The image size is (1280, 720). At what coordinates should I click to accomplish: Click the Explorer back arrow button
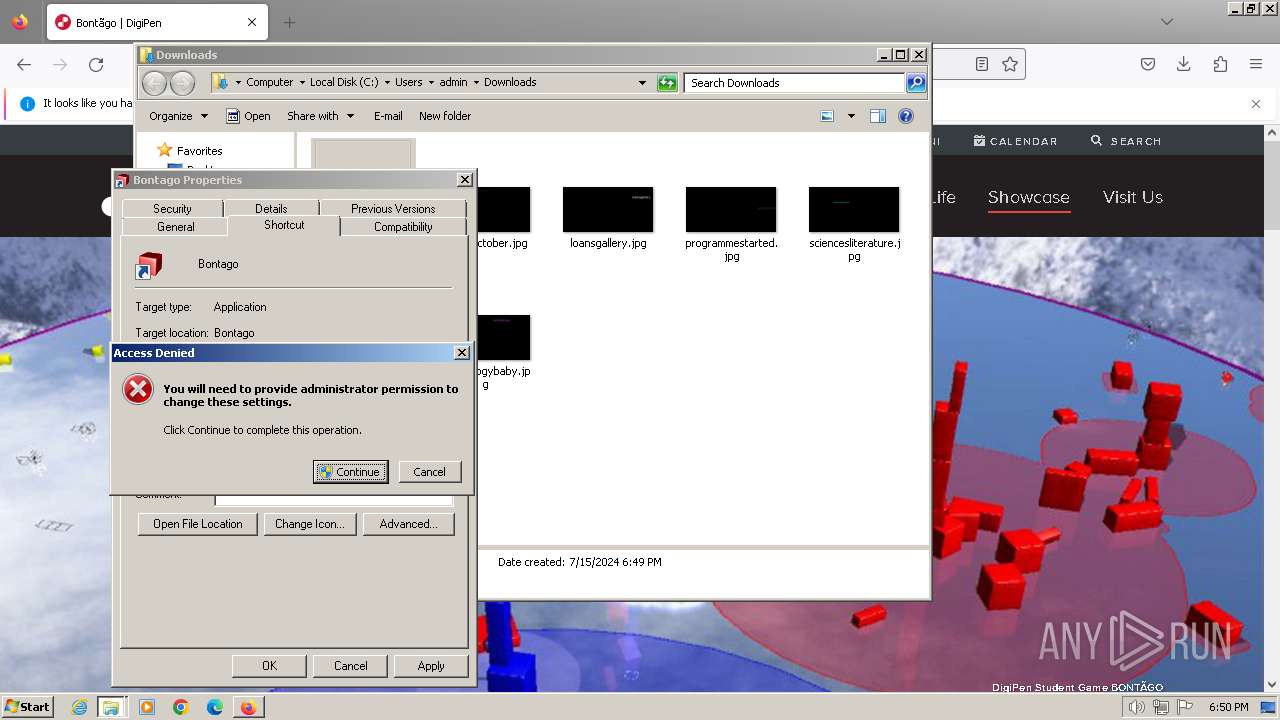[x=155, y=83]
